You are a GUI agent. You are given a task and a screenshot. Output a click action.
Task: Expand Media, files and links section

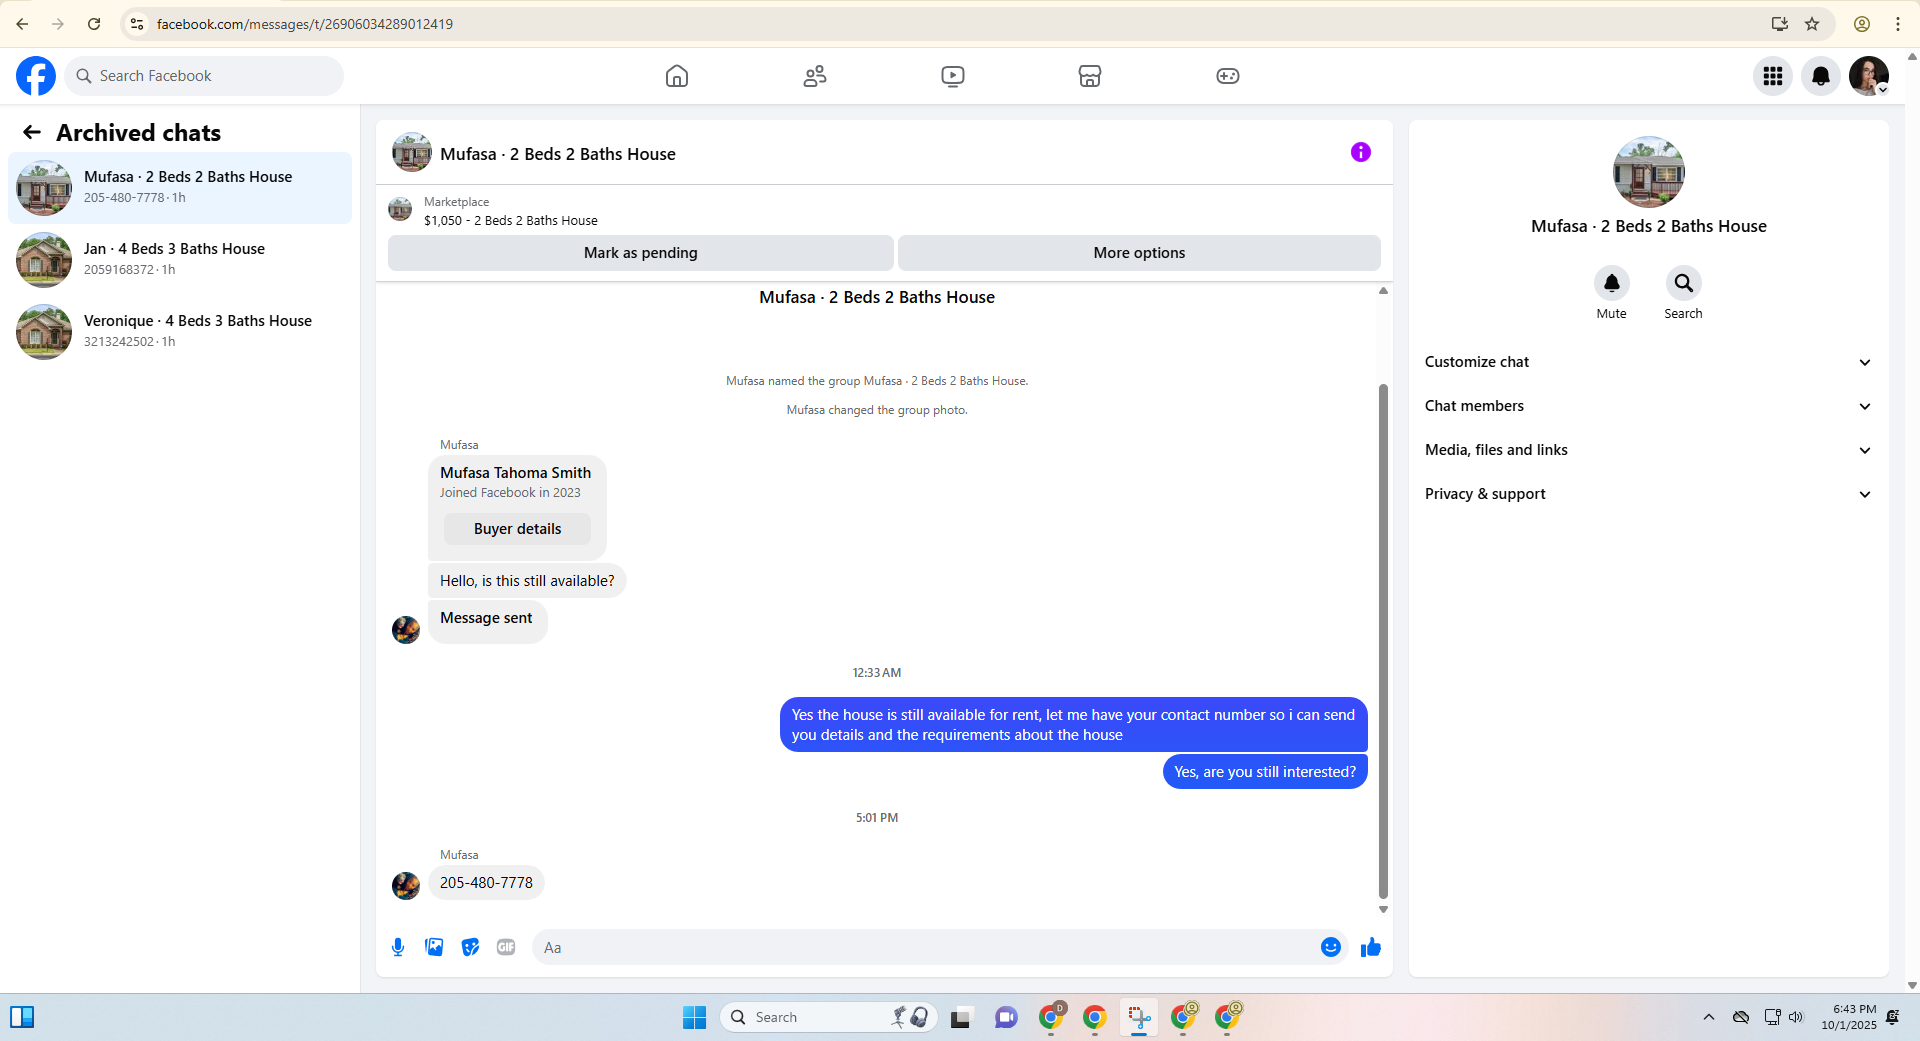(x=1648, y=450)
